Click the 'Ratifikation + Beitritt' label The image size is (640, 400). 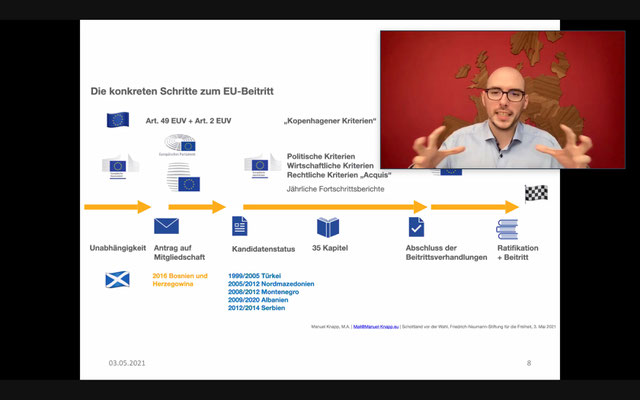(518, 253)
